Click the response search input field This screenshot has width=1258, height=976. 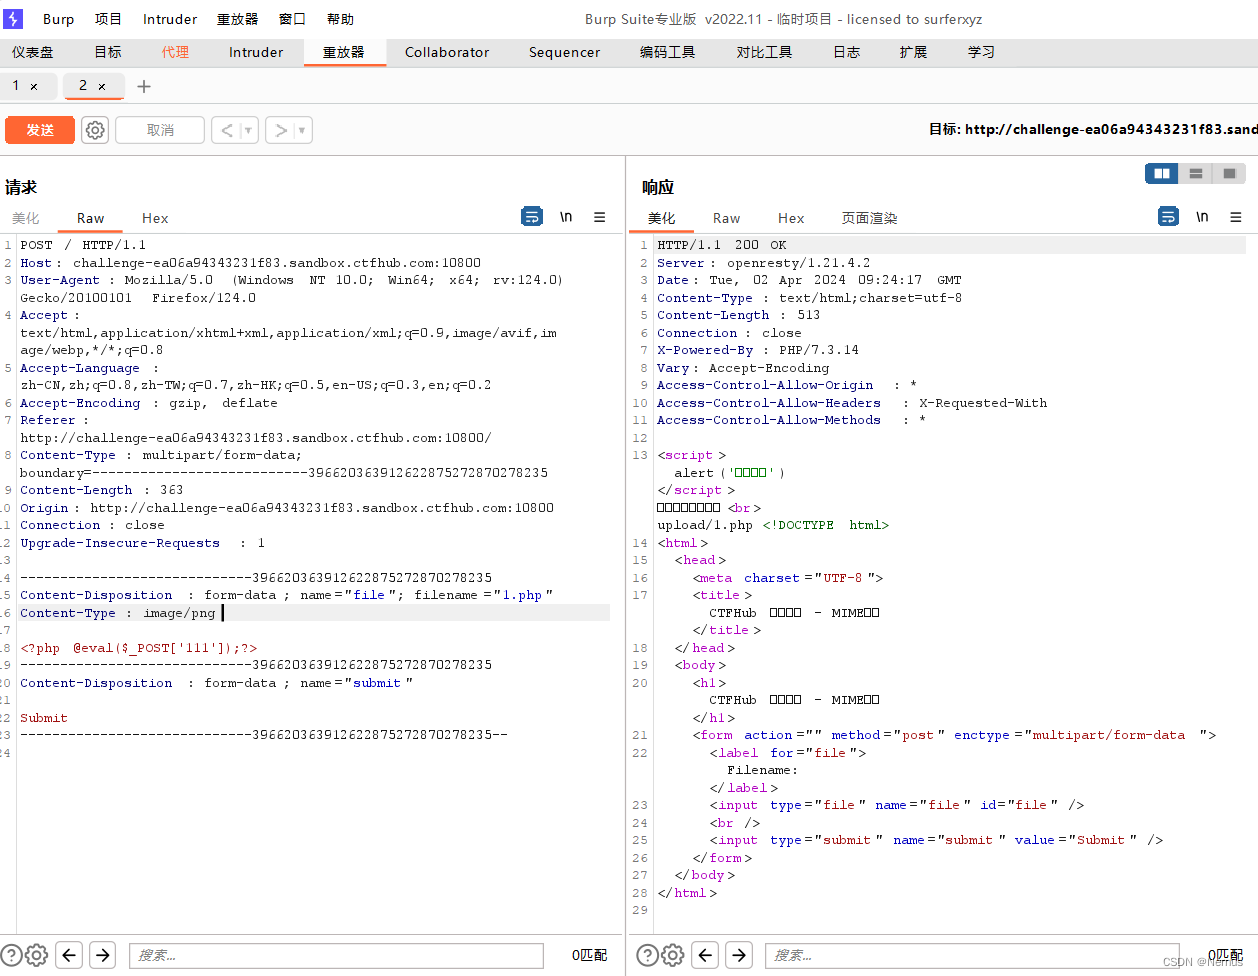[972, 955]
